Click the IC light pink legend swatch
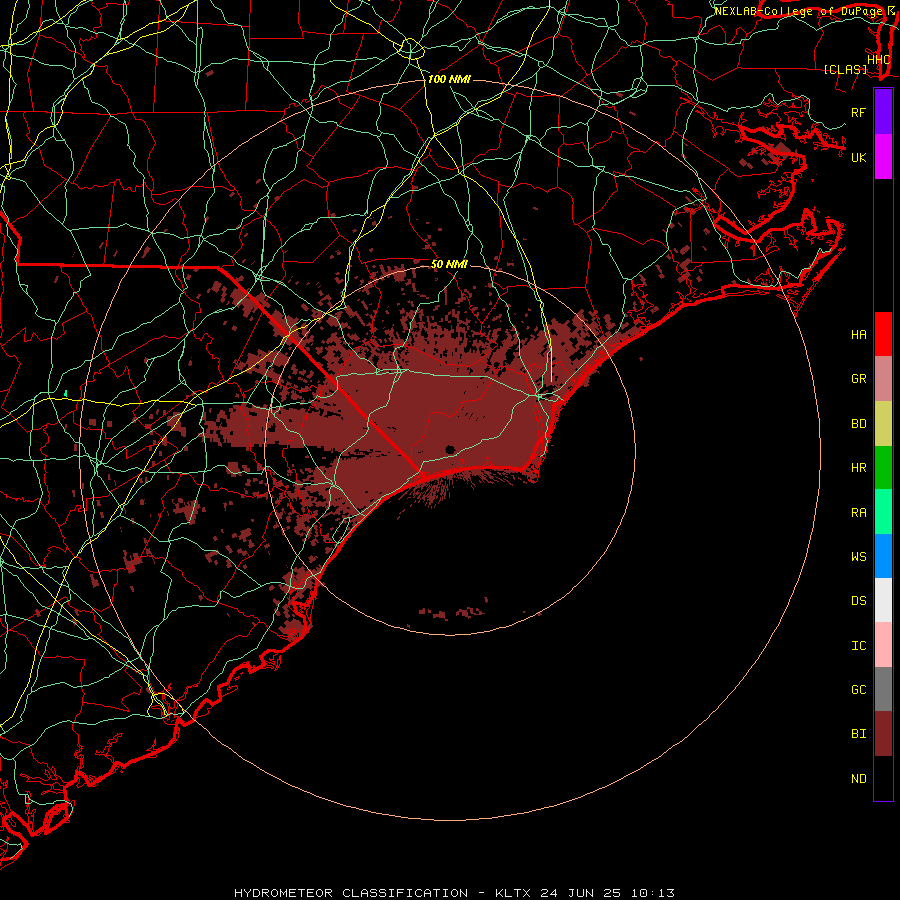The image size is (900, 900). pos(883,645)
